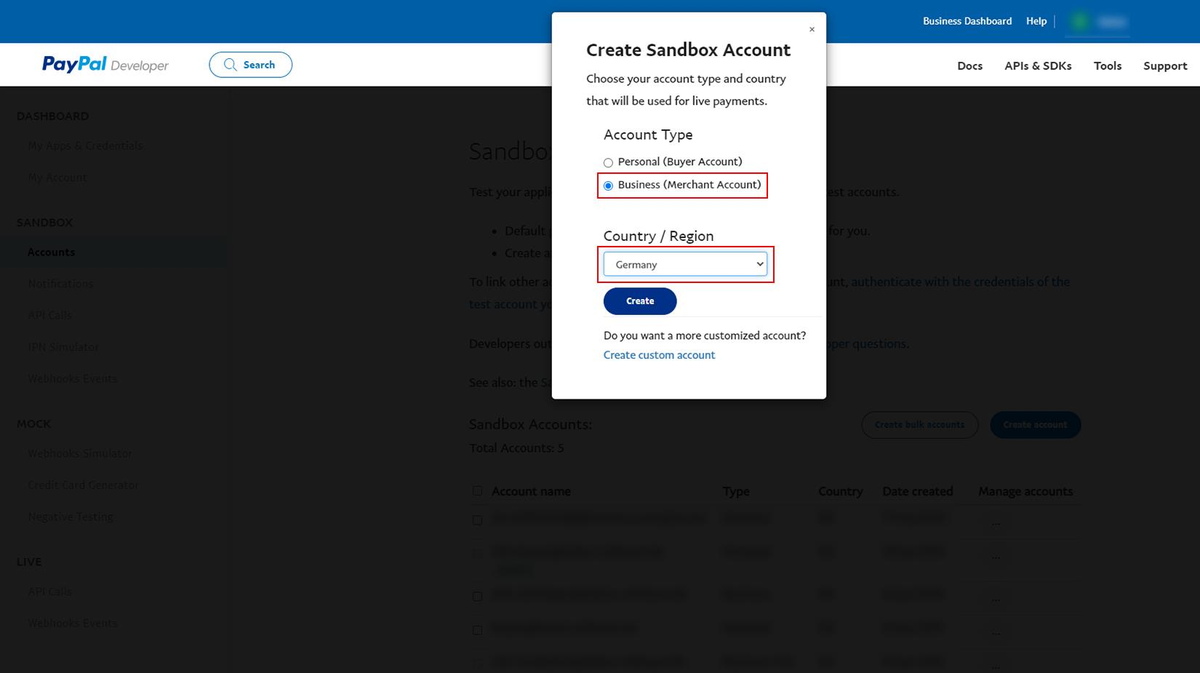Open manage menu for first account row
The height and width of the screenshot is (673, 1200).
[x=995, y=521]
